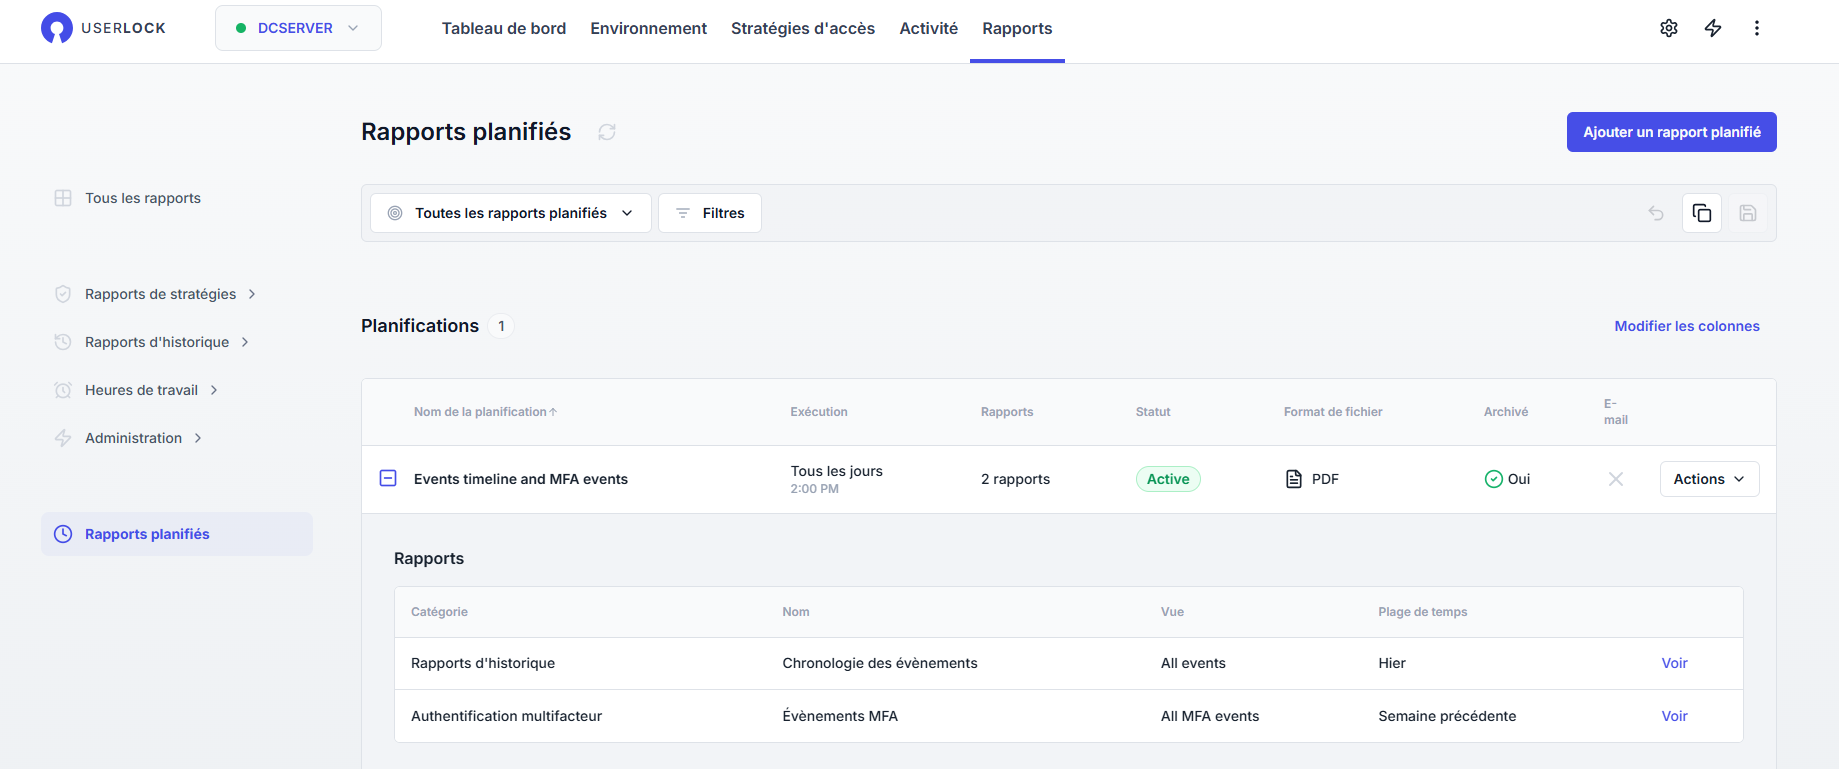
Task: Collapse the Events timeline and MFA events row
Action: click(388, 479)
